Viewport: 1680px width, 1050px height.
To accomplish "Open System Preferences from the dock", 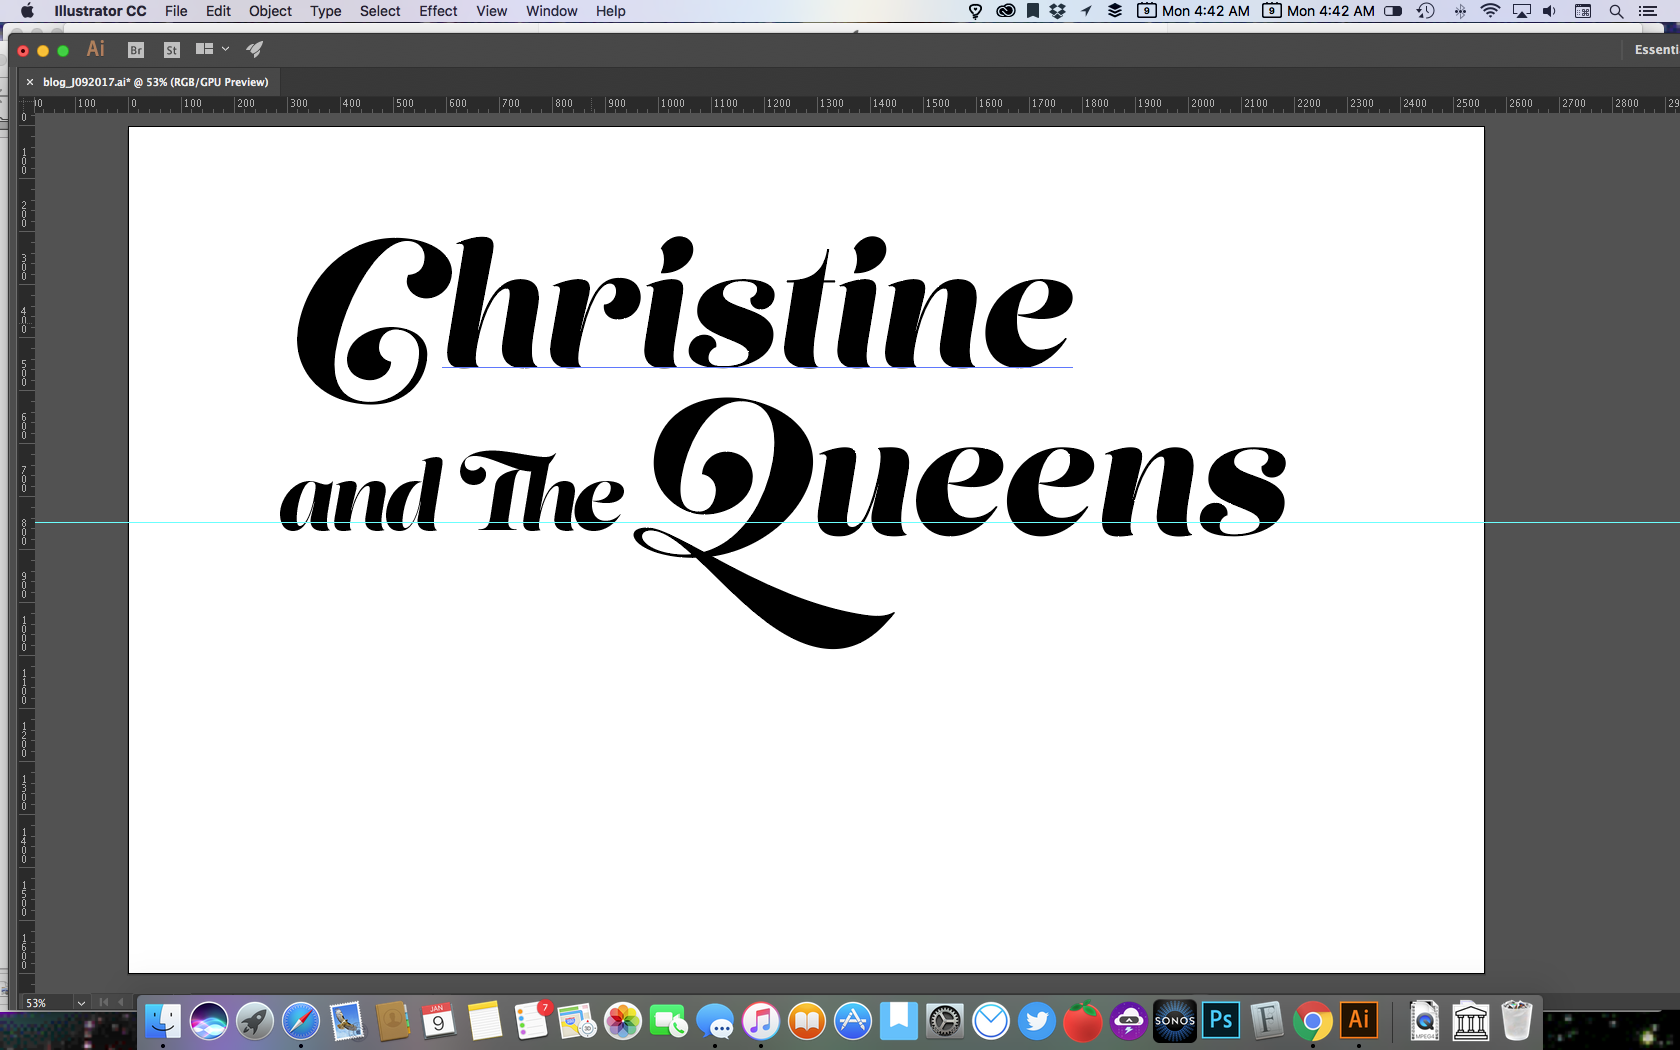I will click(945, 1021).
